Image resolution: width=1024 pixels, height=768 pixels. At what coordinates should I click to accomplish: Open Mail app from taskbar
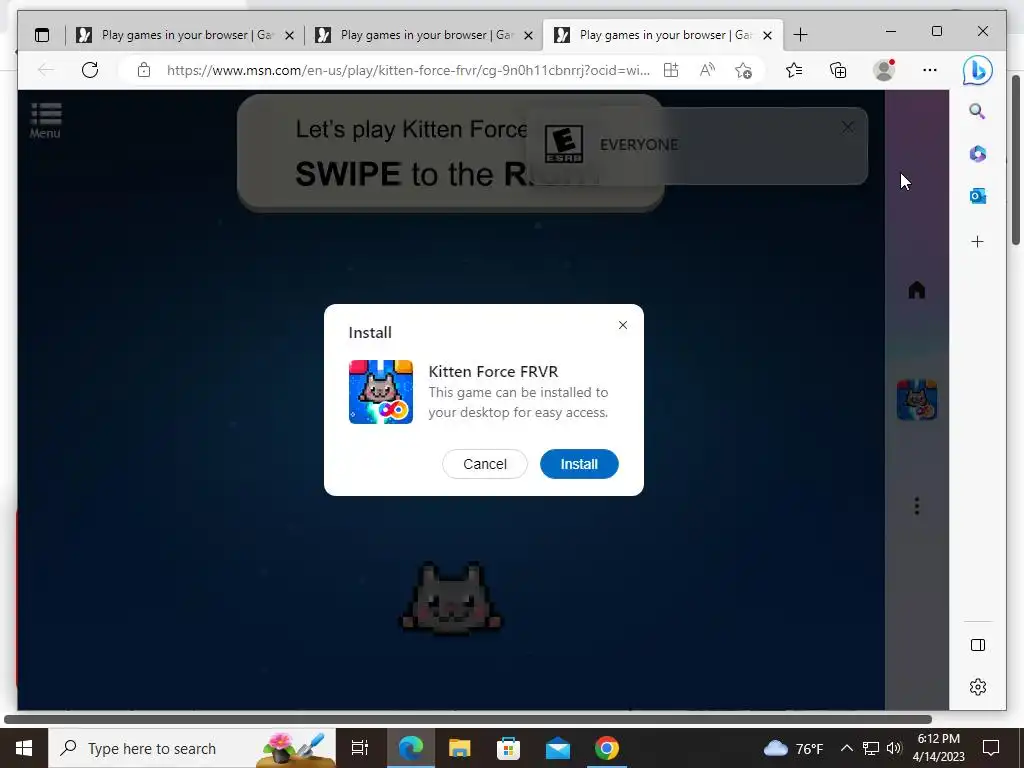[558, 748]
